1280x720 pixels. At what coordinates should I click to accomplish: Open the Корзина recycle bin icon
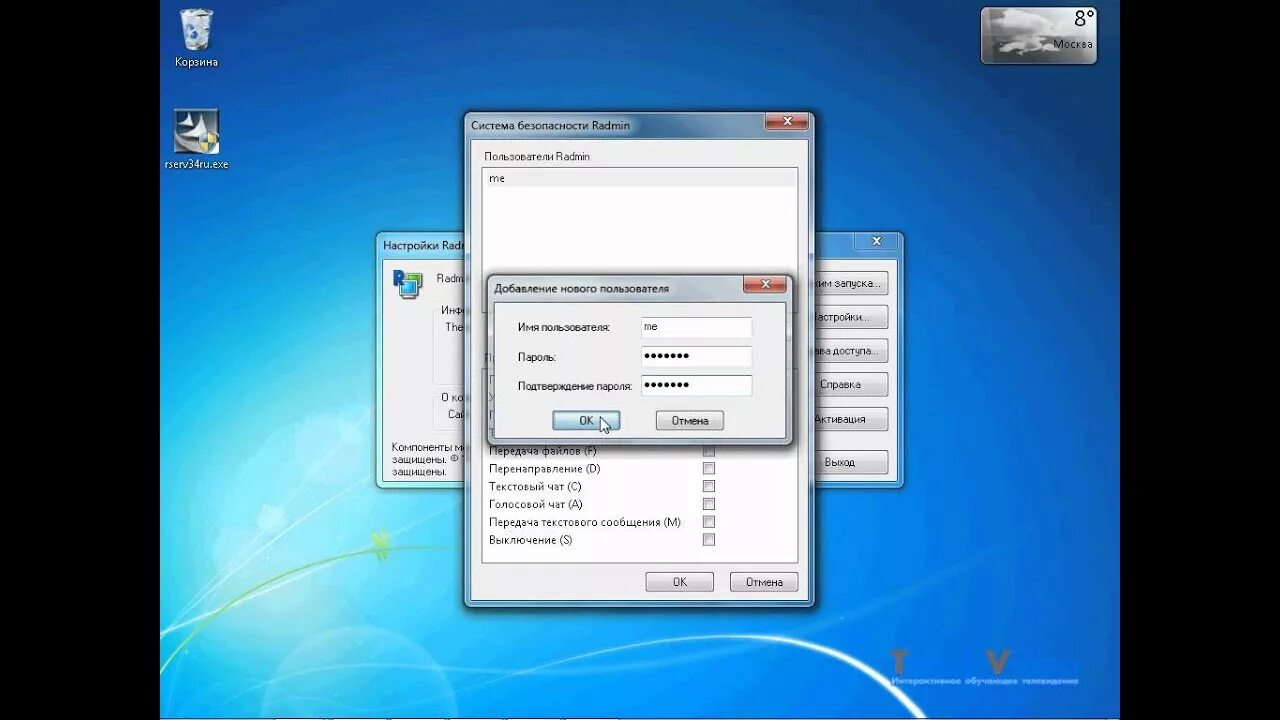click(x=196, y=38)
